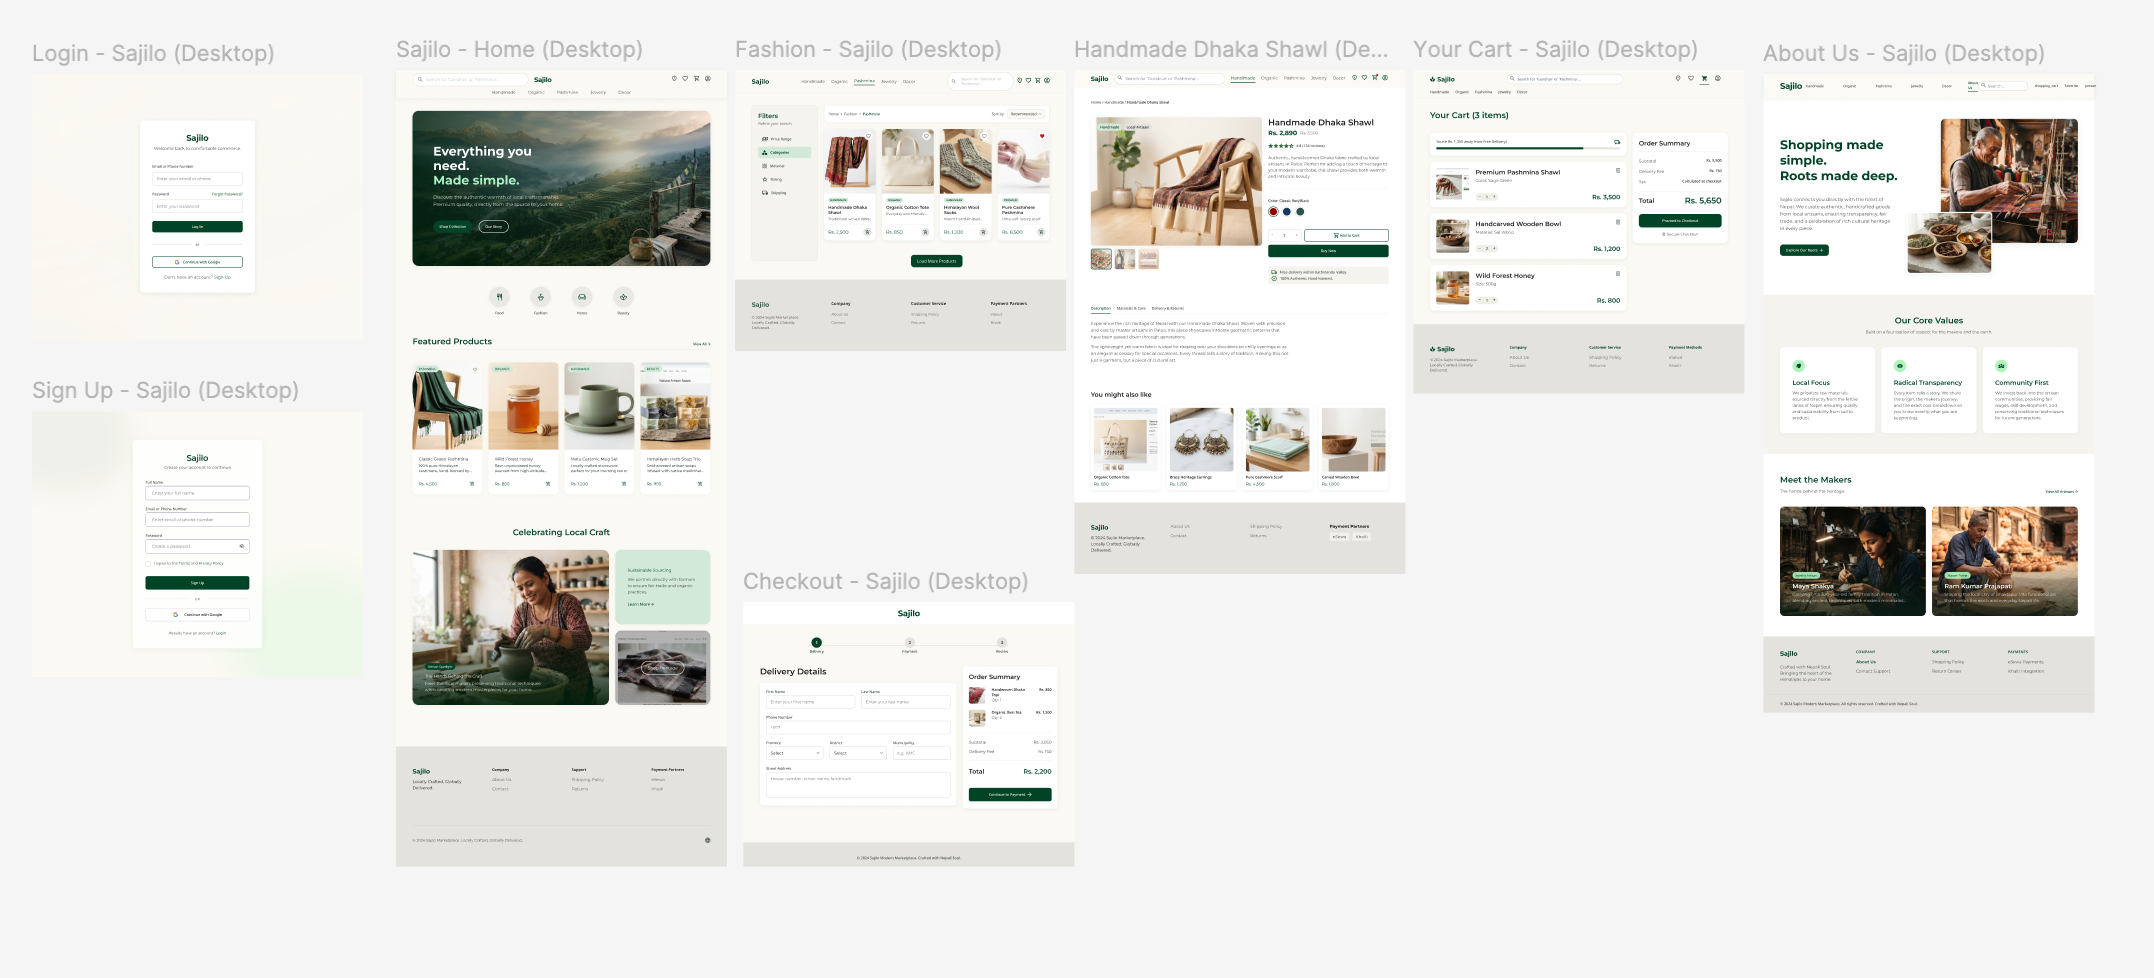Select the Fashion category icon on Home
This screenshot has height=978, width=2154.
click(540, 297)
